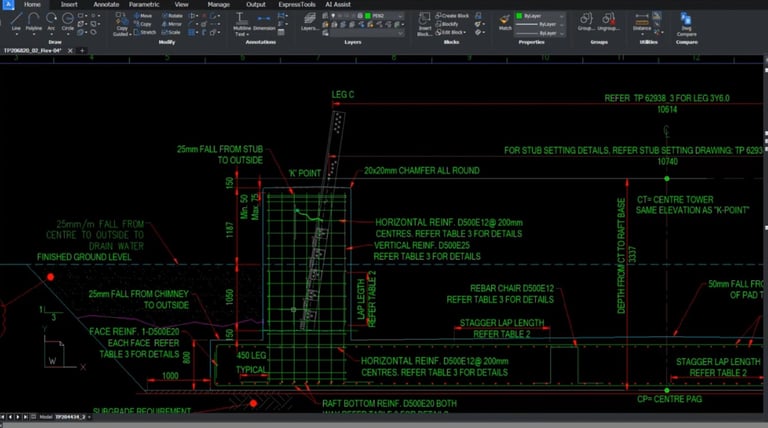Open the ExpressTools ribbon tab
Screen dimensions: 768x428
297,4
